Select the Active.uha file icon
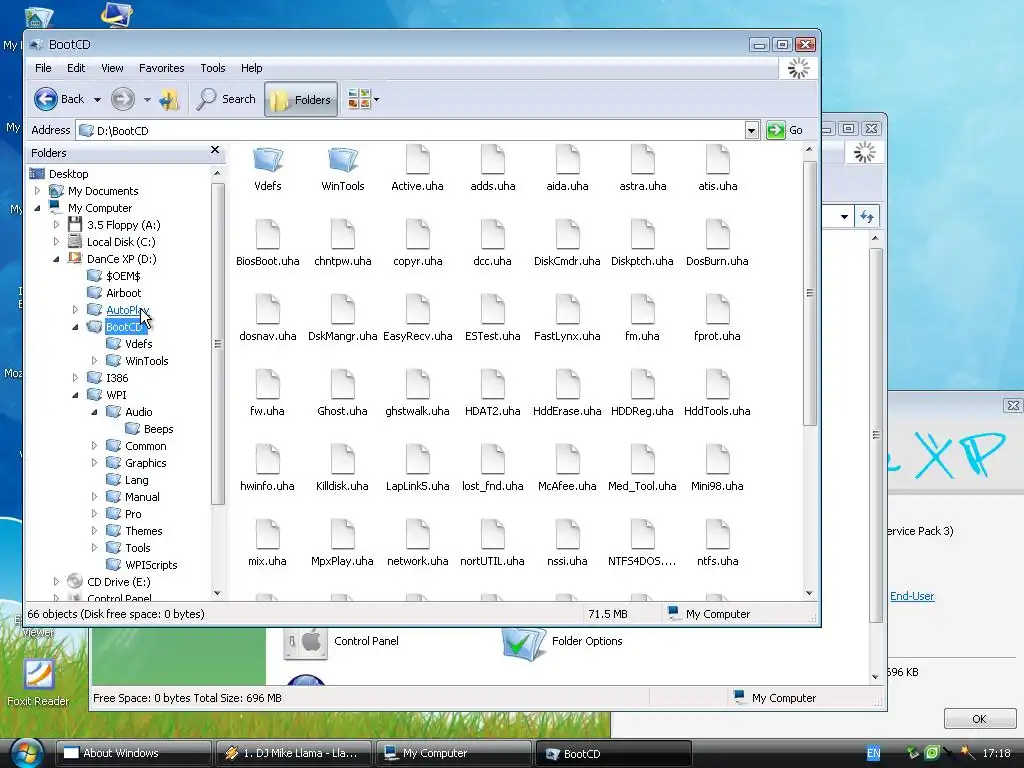 (x=418, y=160)
